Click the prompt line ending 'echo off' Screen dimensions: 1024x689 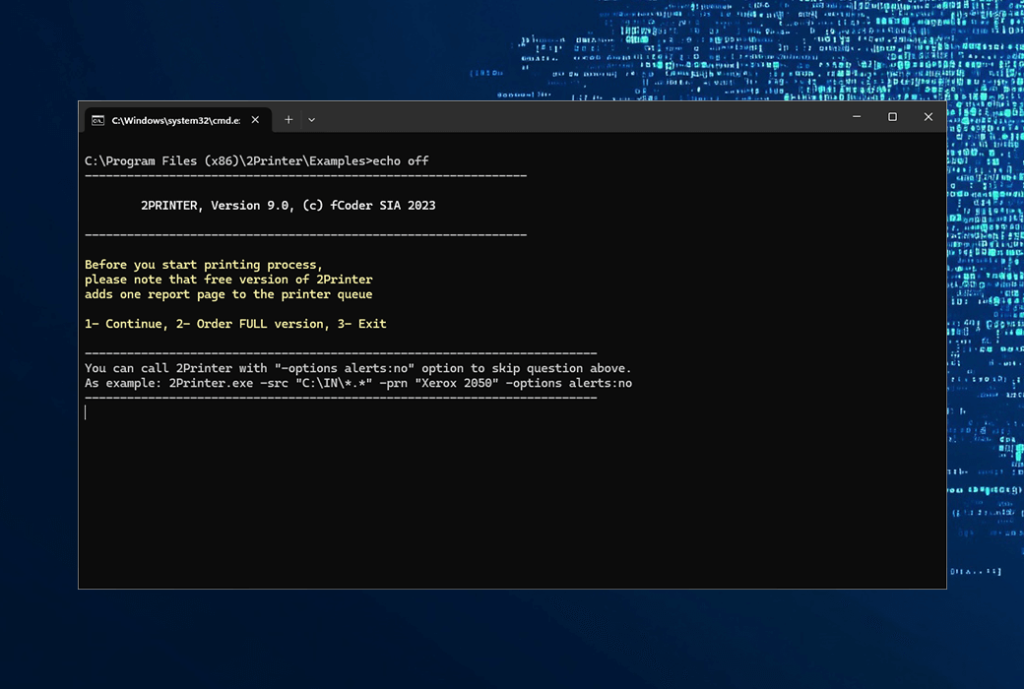(x=257, y=161)
